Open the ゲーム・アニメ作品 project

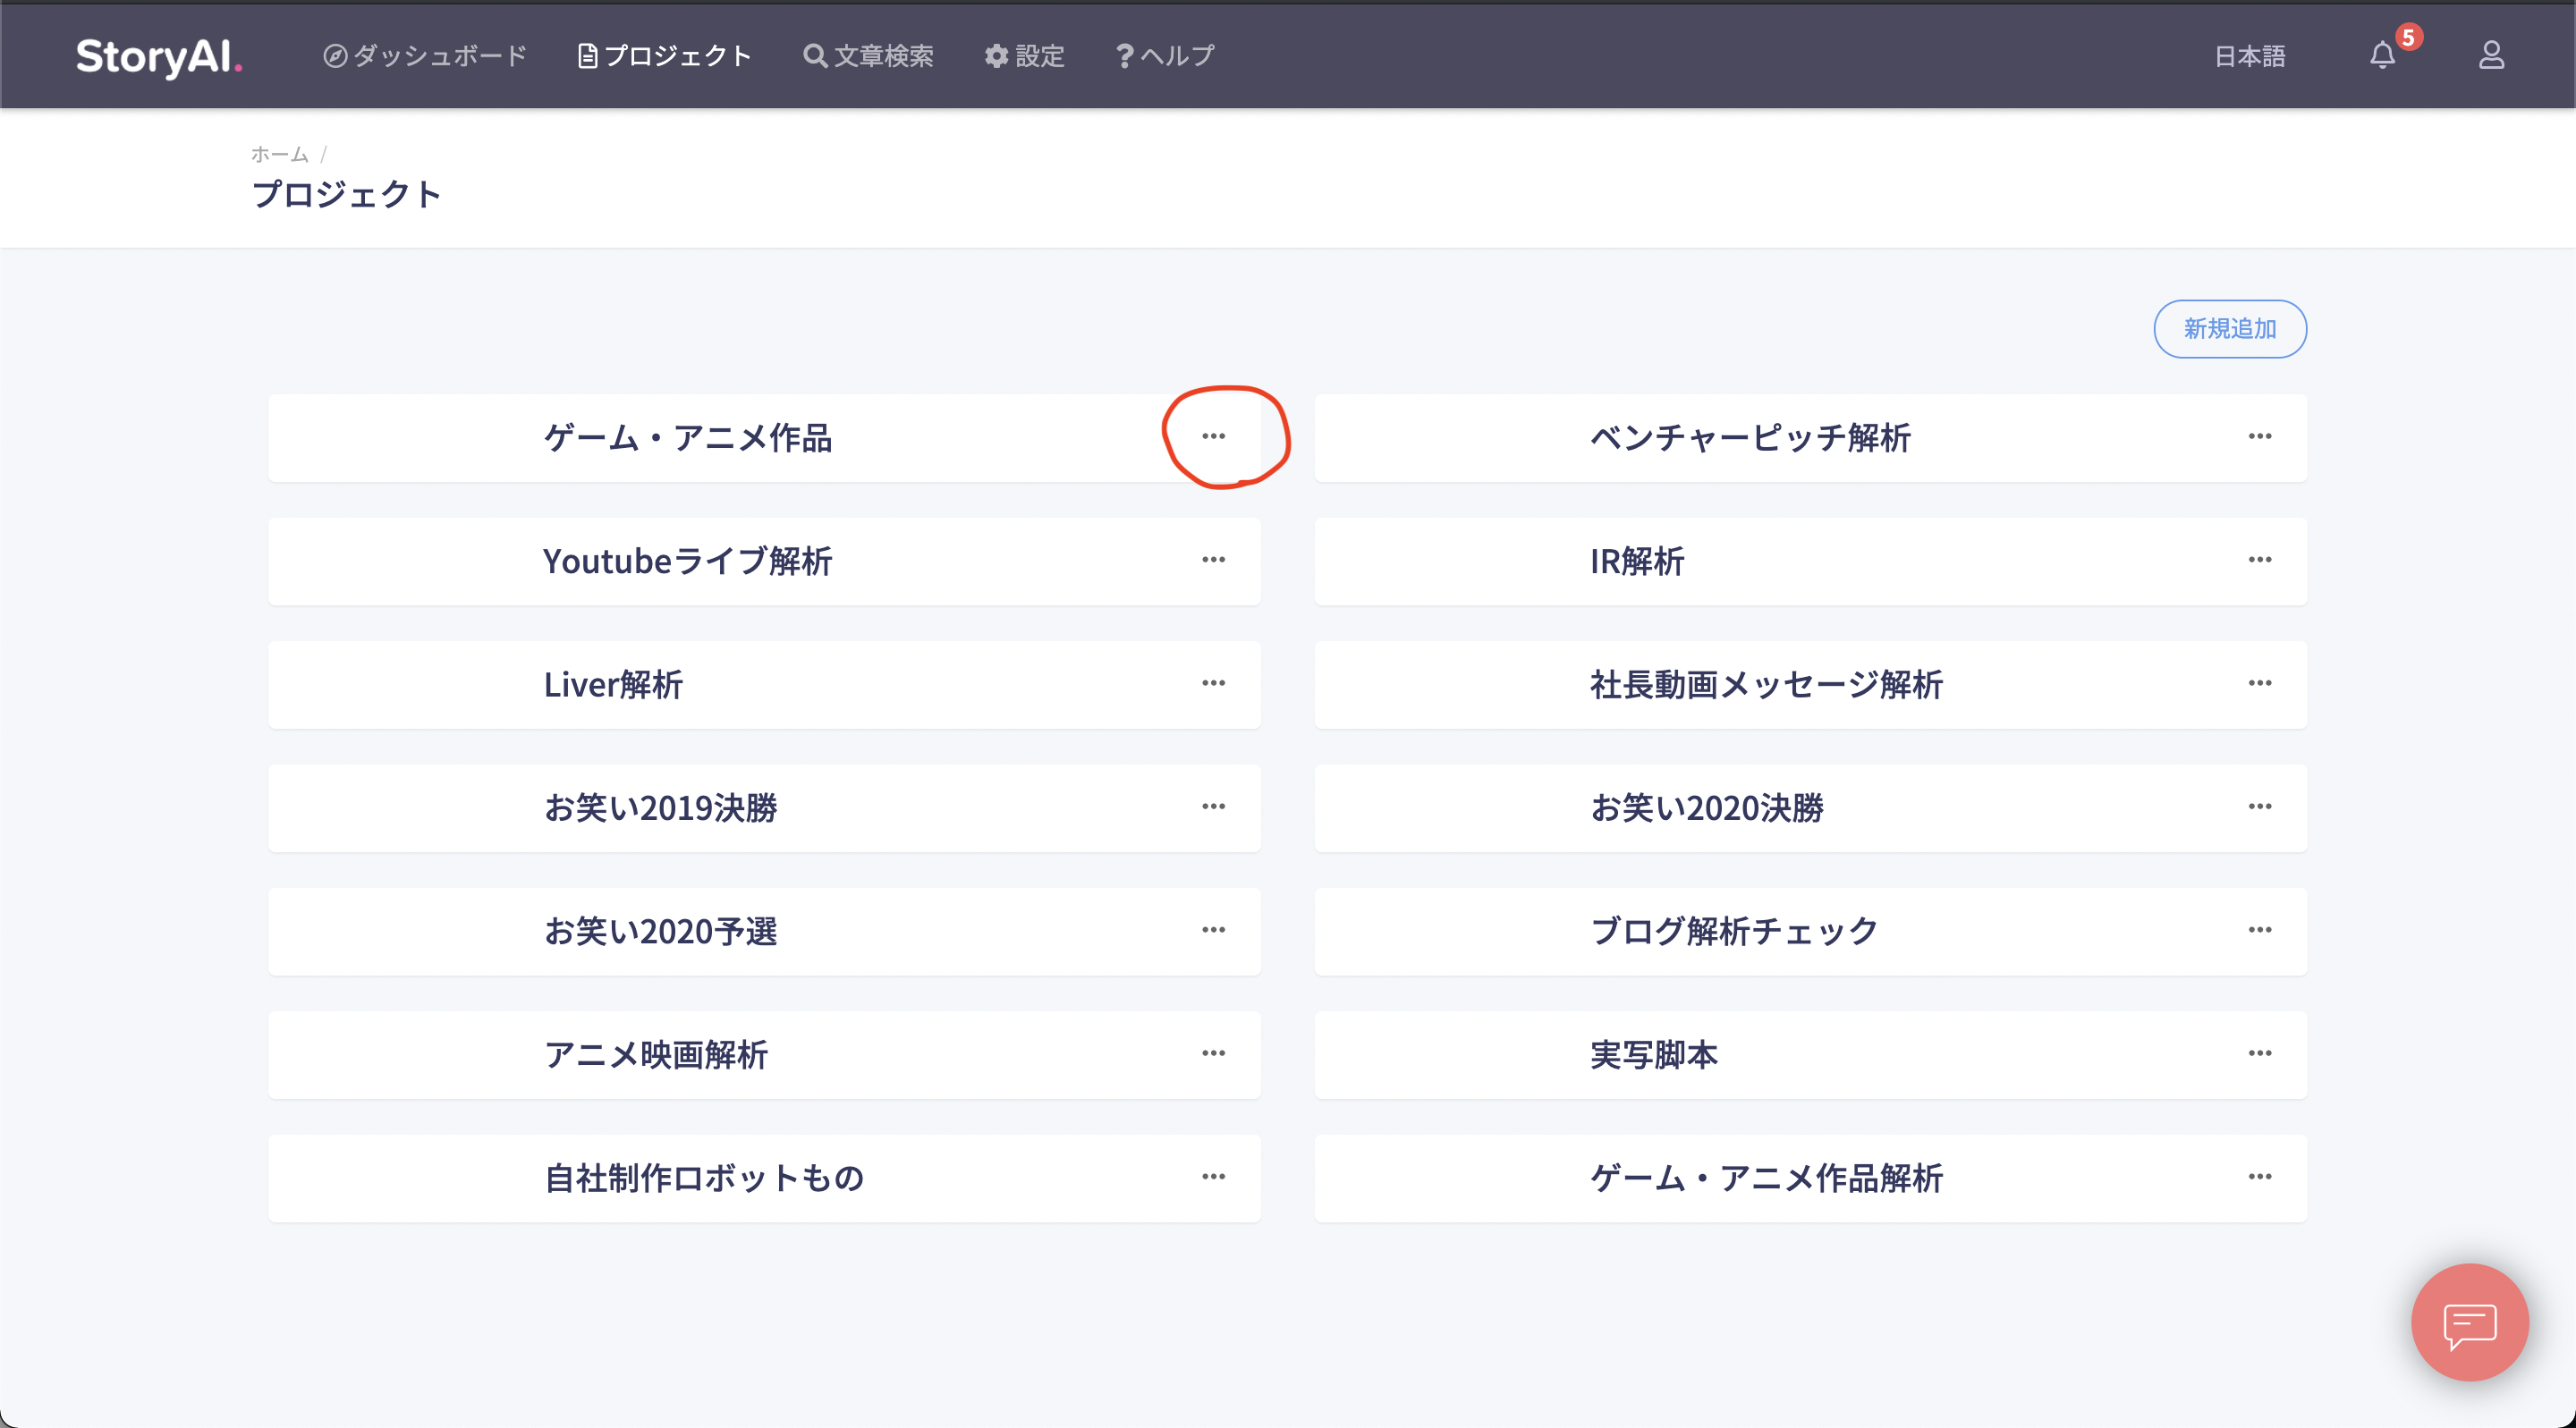click(x=687, y=438)
